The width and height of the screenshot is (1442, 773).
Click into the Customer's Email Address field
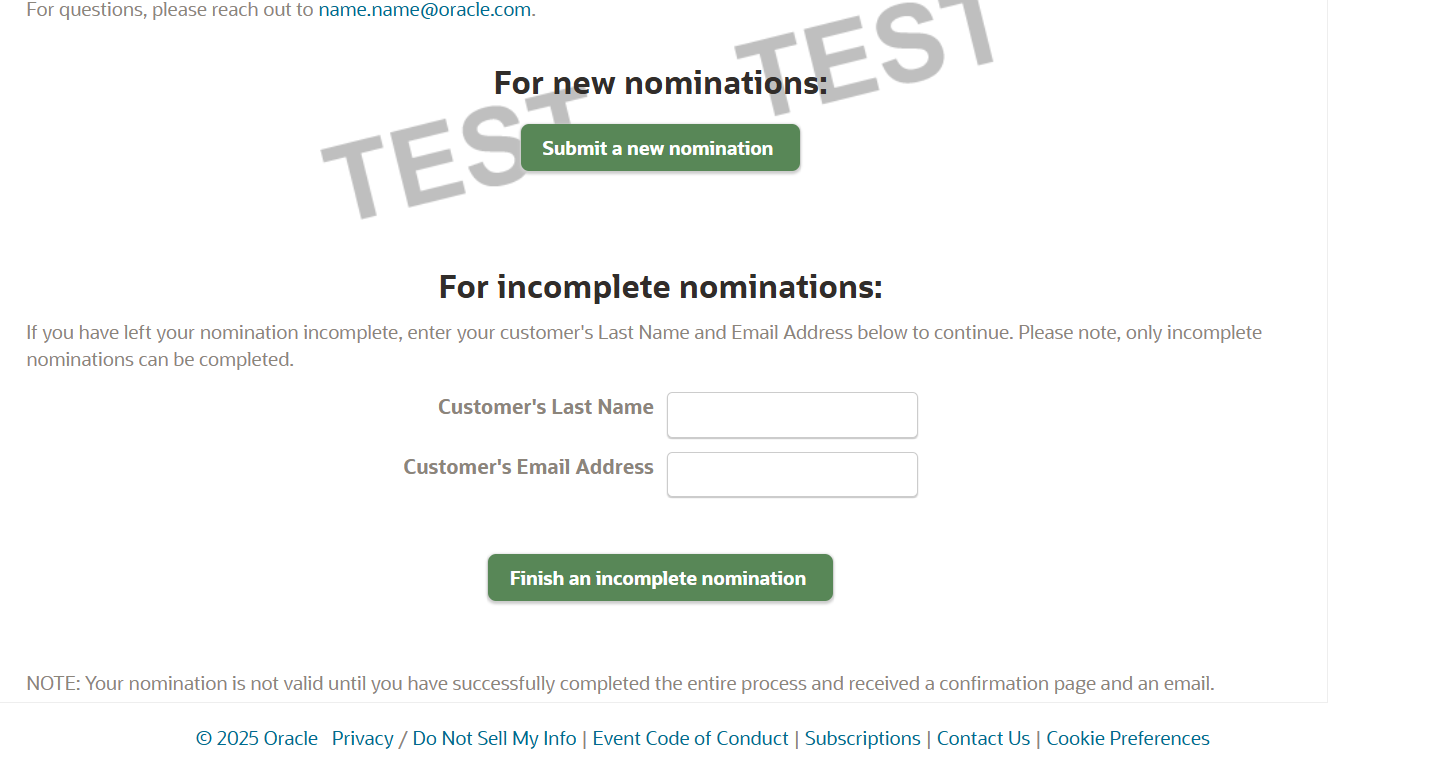(x=791, y=475)
